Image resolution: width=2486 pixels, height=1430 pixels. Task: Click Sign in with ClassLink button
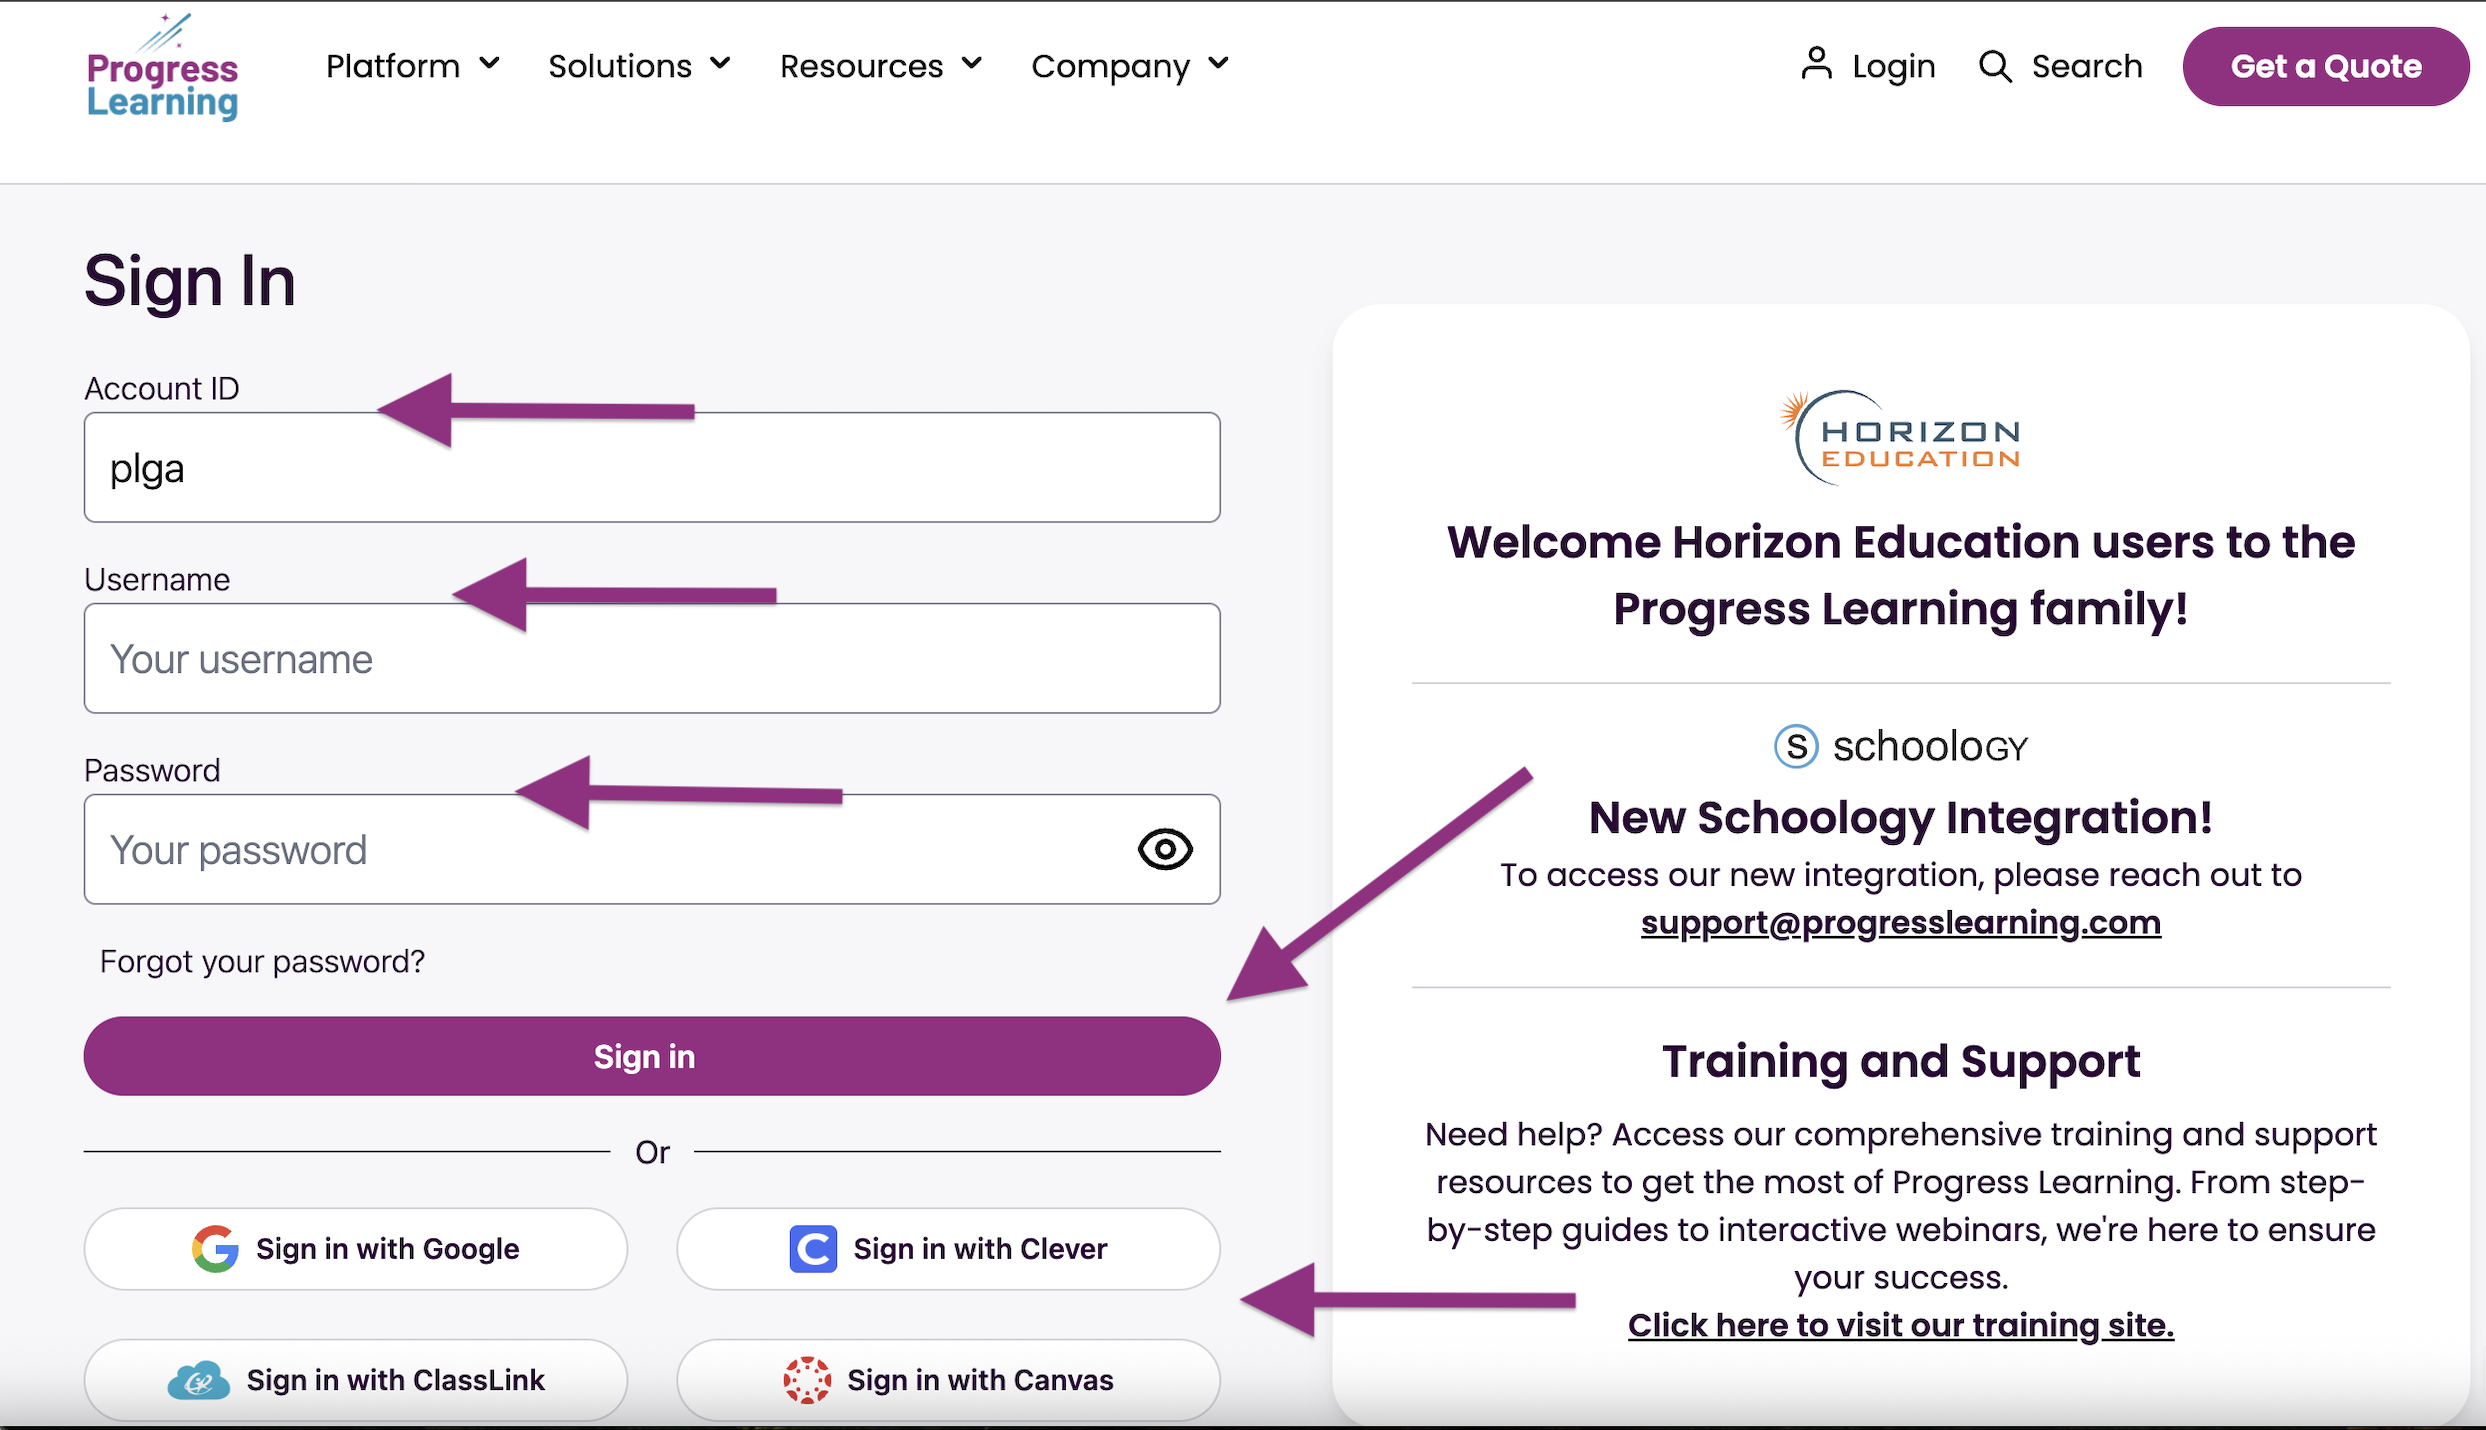point(355,1380)
